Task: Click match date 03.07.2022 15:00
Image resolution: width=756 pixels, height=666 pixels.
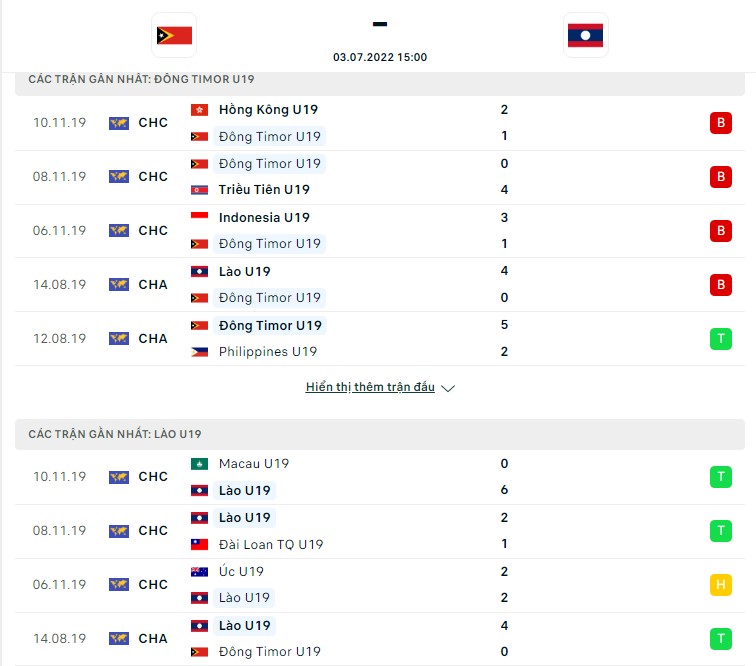Action: coord(380,57)
